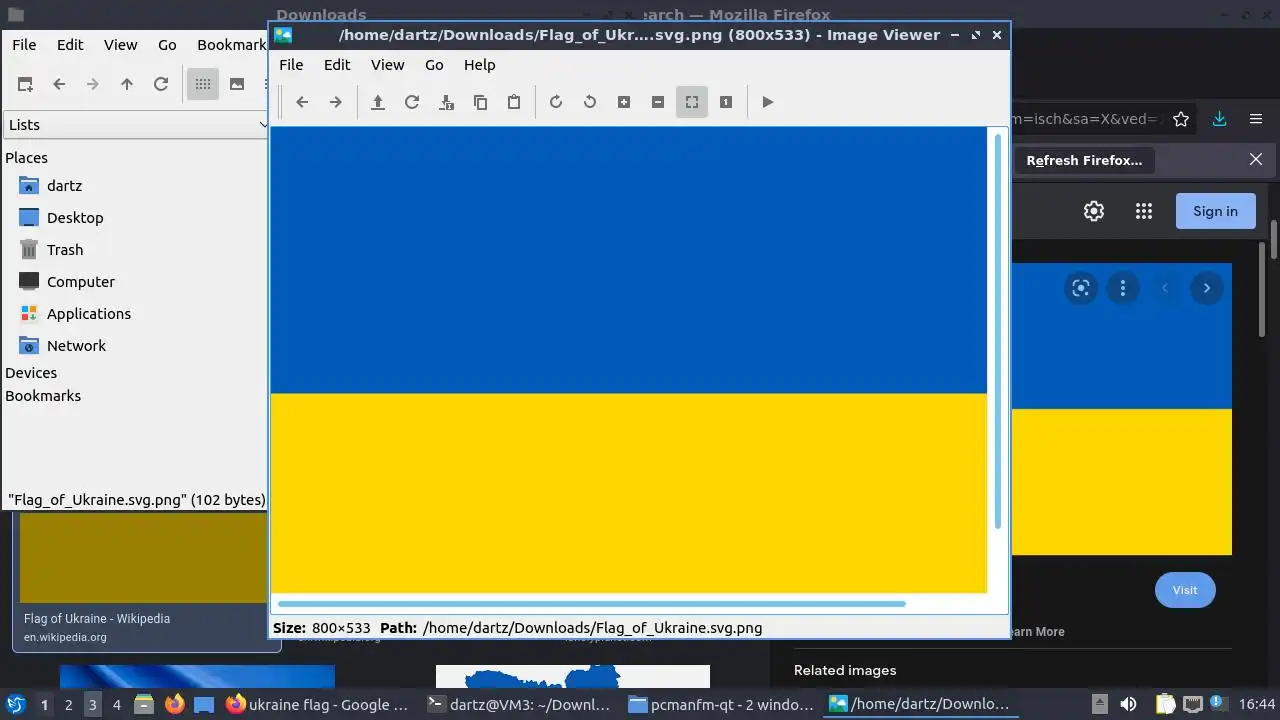Open Edit menu in the file manager

pyautogui.click(x=70, y=44)
